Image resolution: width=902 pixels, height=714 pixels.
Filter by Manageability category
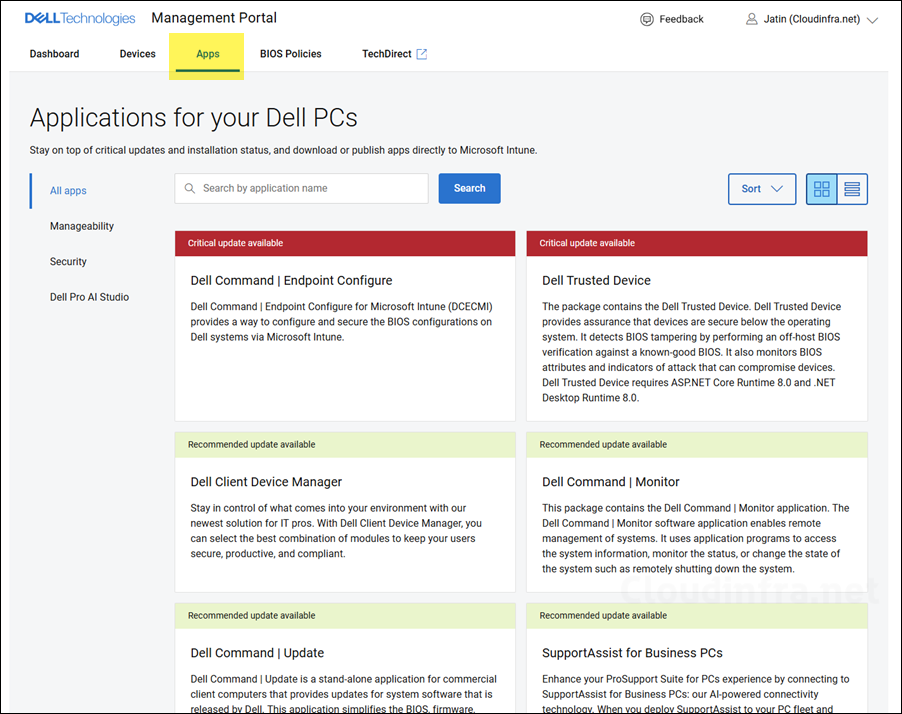pos(82,226)
